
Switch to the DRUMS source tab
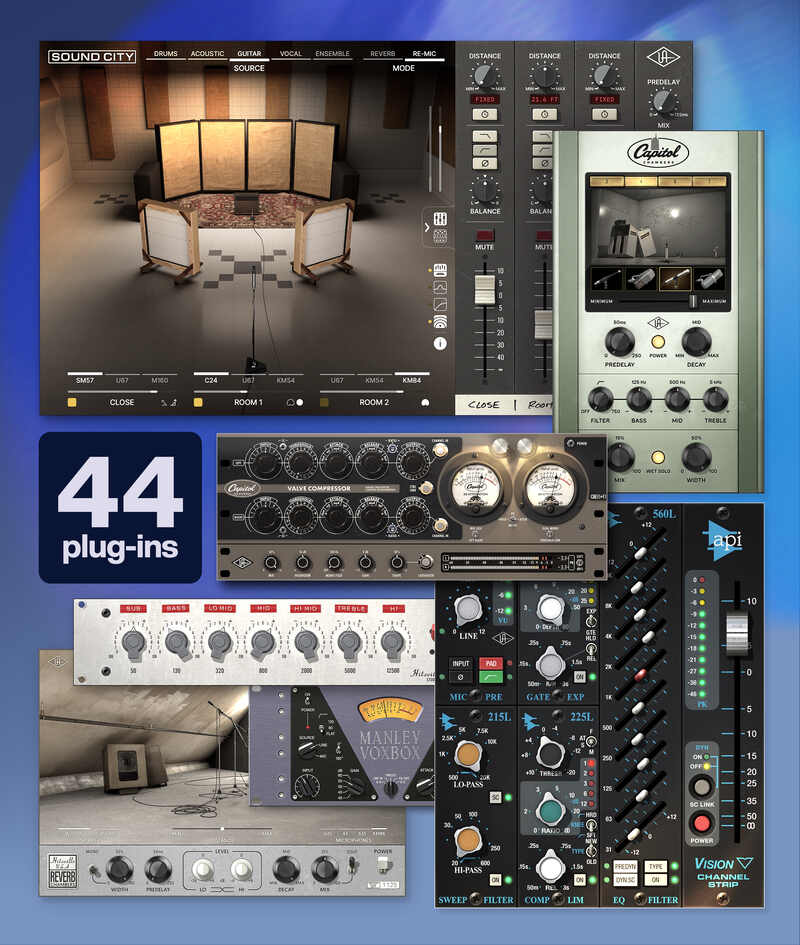tap(166, 54)
